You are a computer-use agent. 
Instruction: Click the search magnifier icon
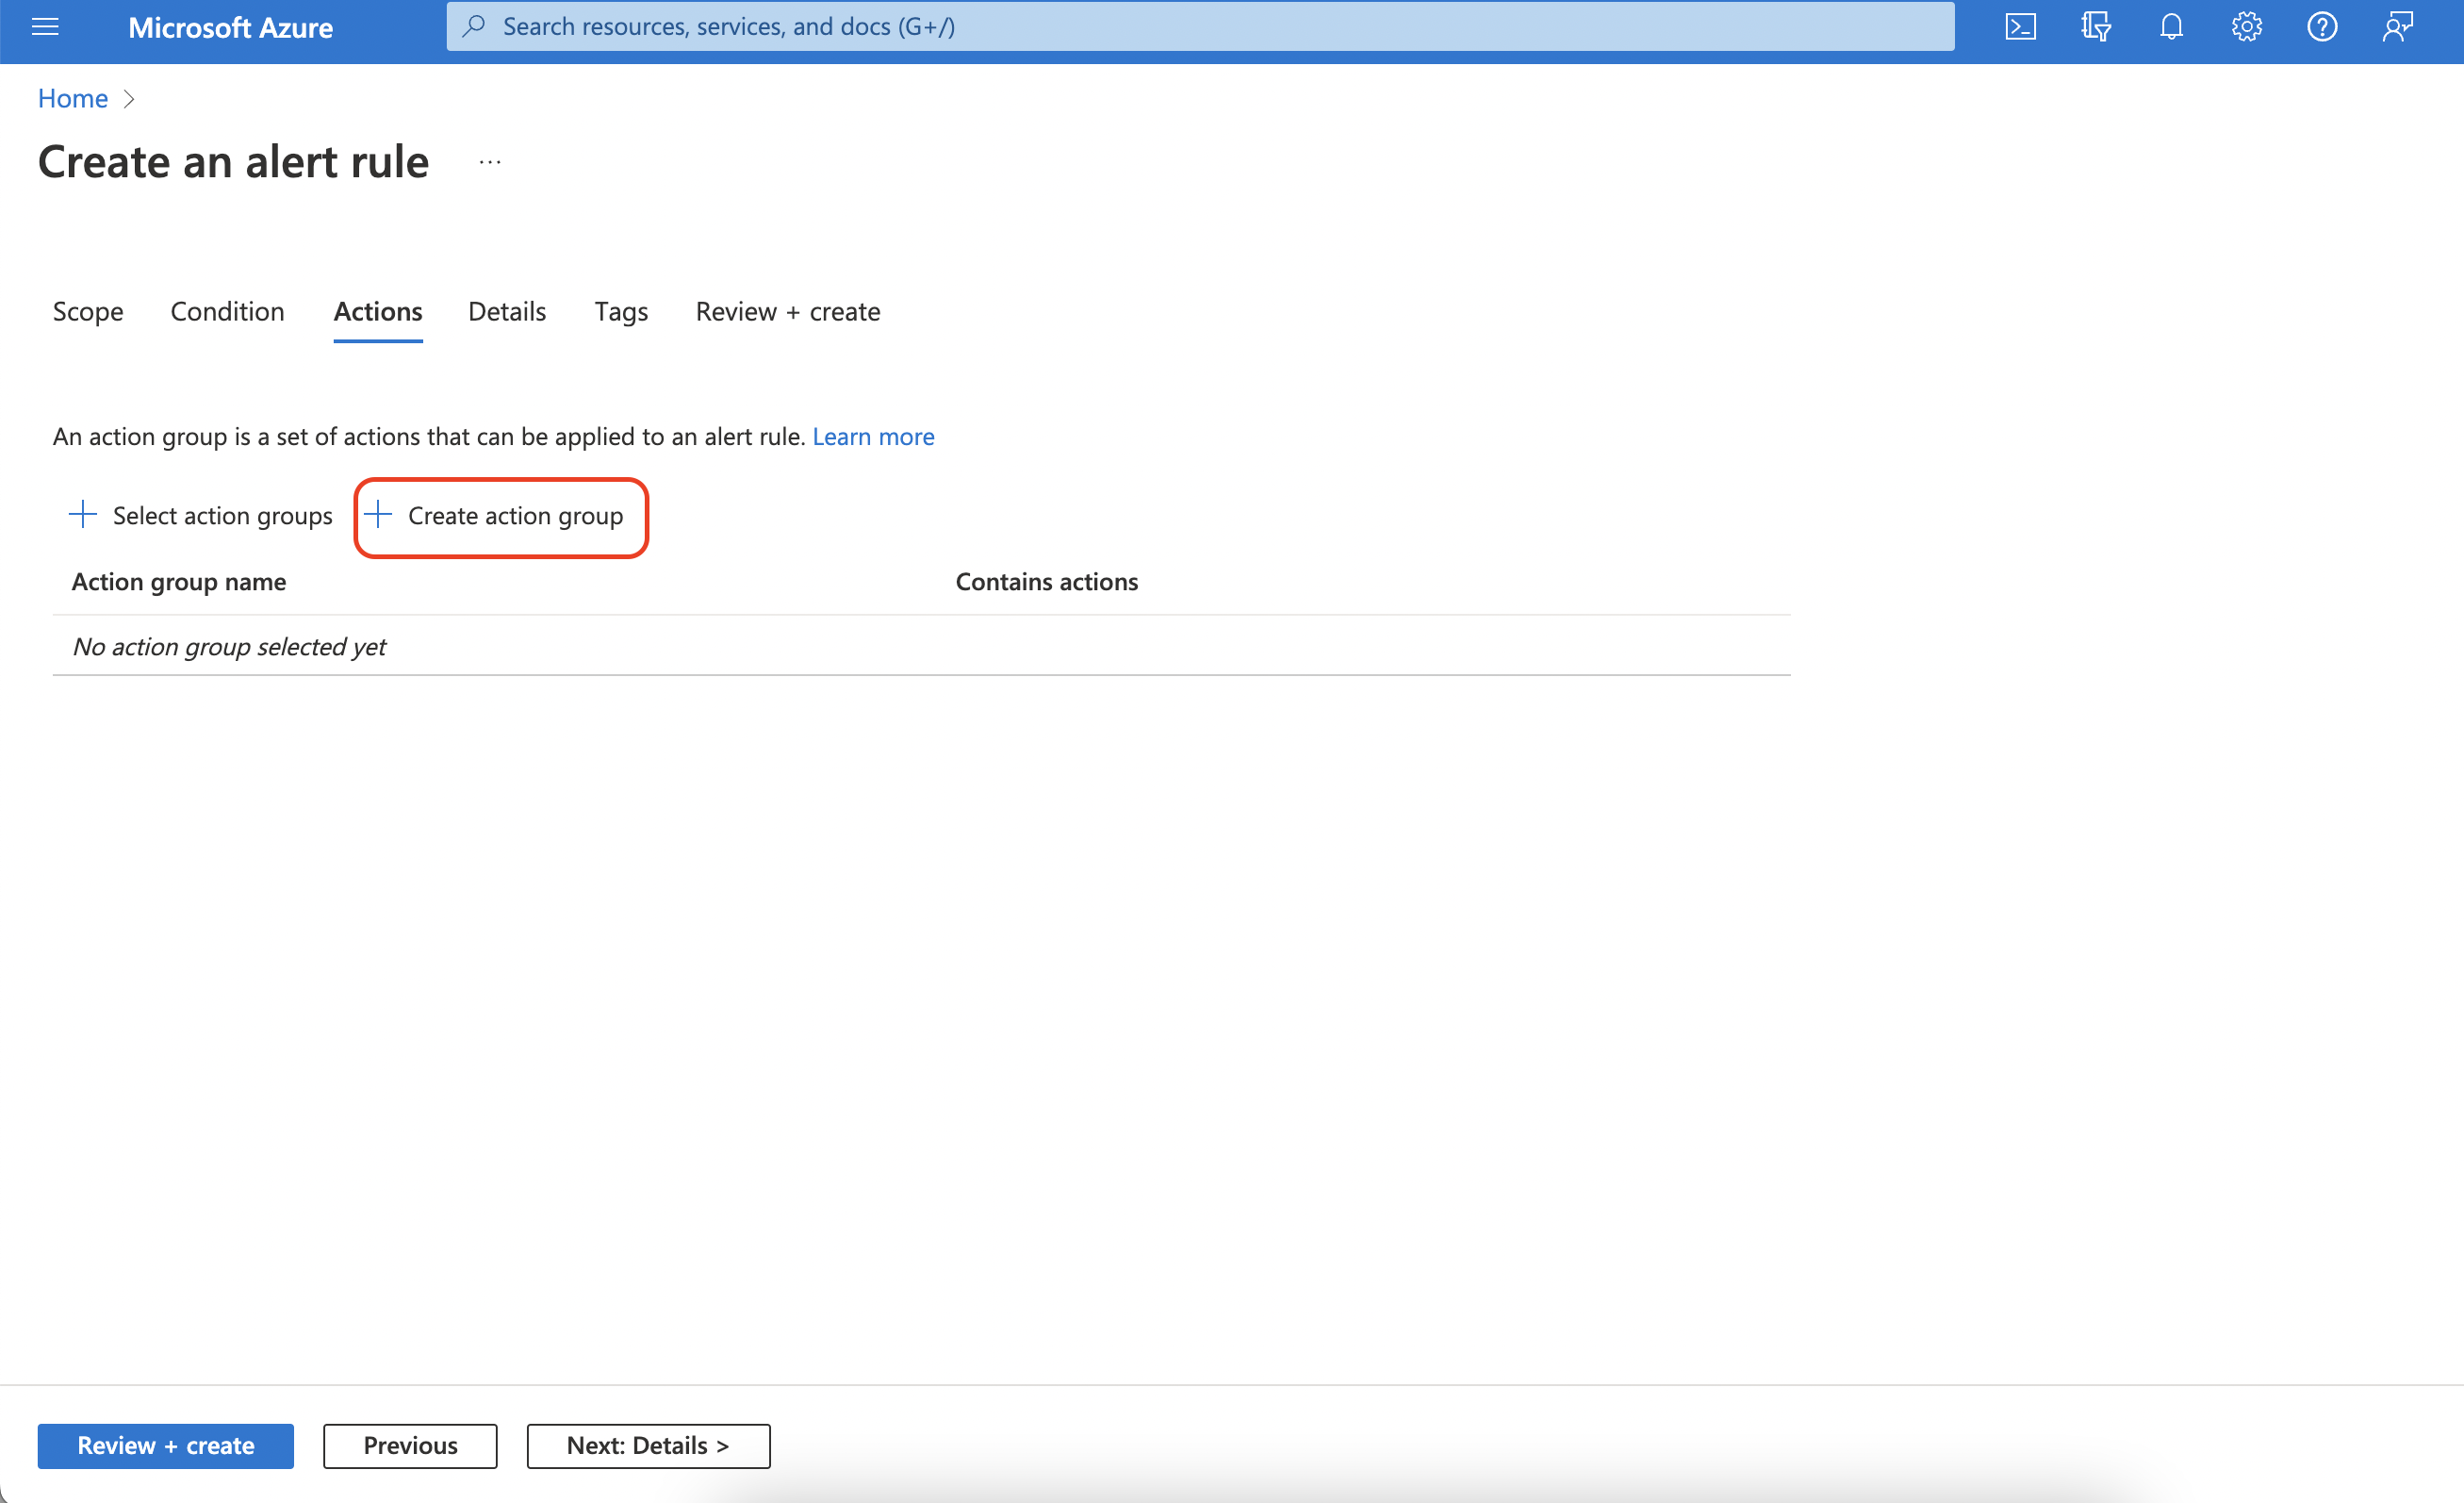pos(475,27)
